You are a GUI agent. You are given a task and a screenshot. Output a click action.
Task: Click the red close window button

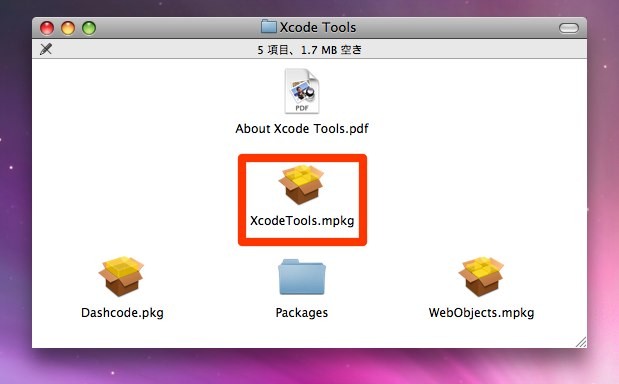[x=47, y=28]
